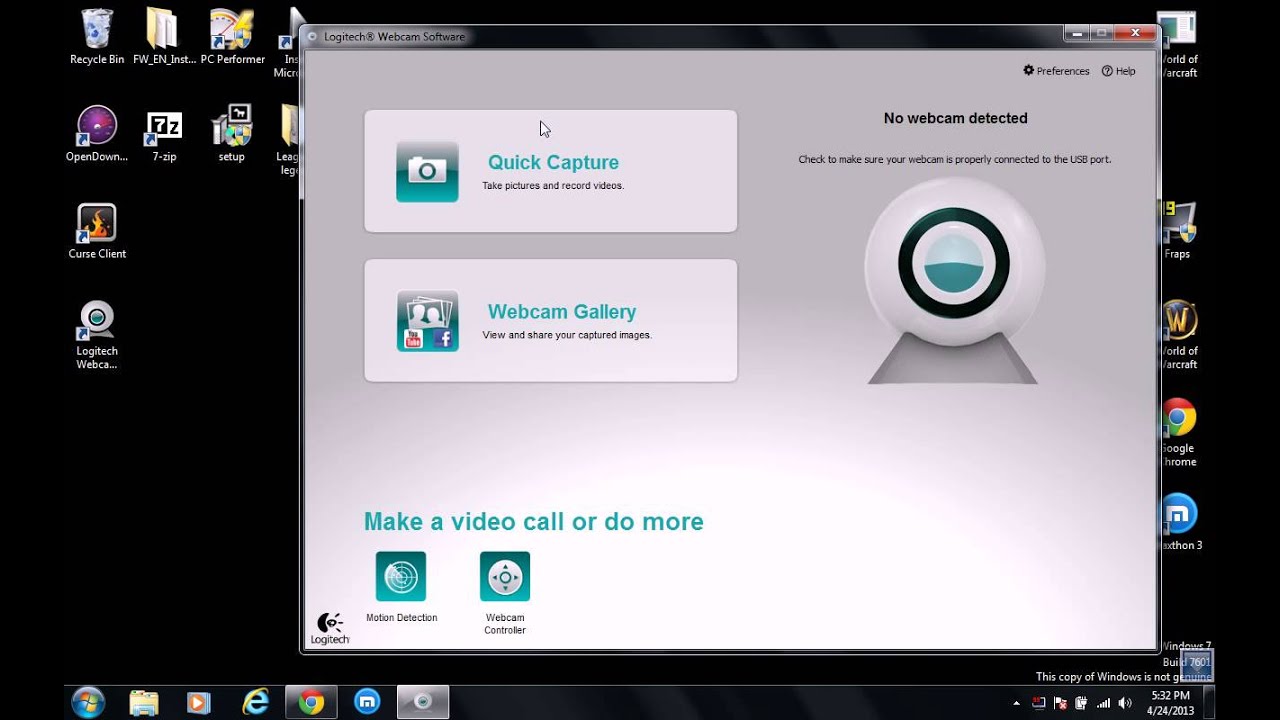Viewport: 1280px width, 720px height.
Task: Click the Logitech logo in window corner
Action: (x=329, y=628)
